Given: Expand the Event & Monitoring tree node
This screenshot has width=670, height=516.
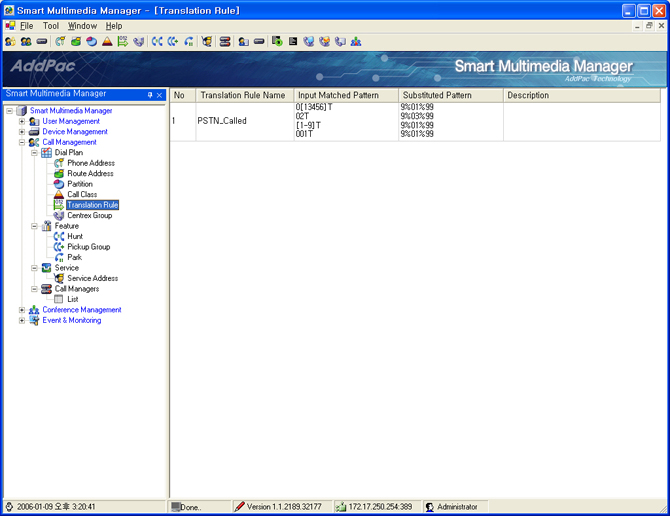Looking at the screenshot, I should [x=22, y=321].
